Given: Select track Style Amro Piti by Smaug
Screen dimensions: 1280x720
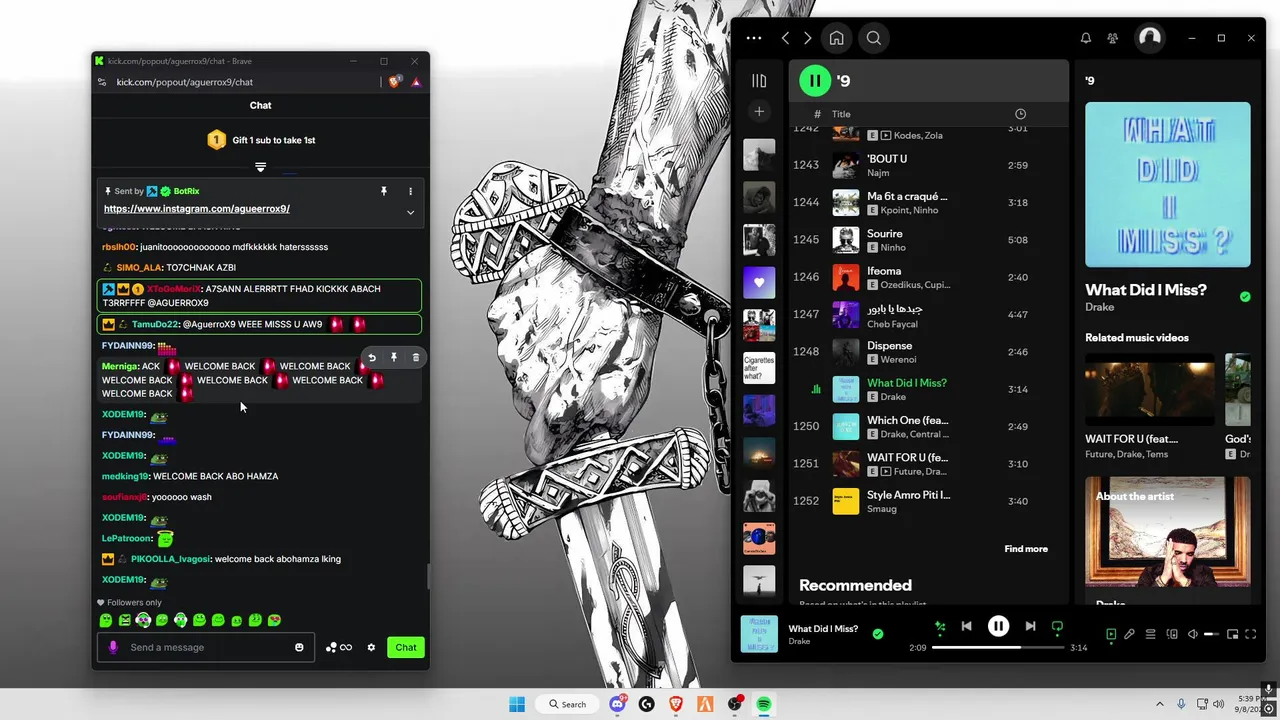Looking at the screenshot, I should 927,501.
